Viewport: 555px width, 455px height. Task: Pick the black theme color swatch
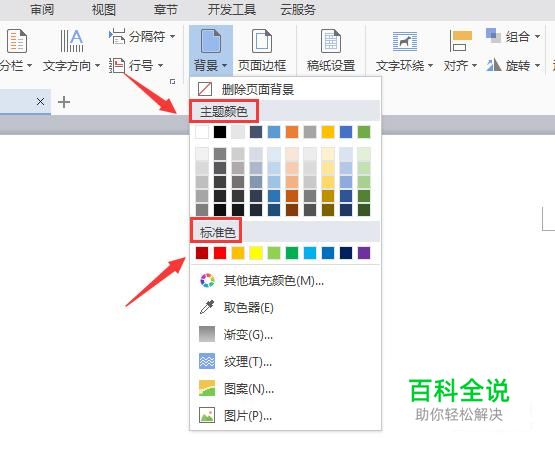(x=220, y=132)
